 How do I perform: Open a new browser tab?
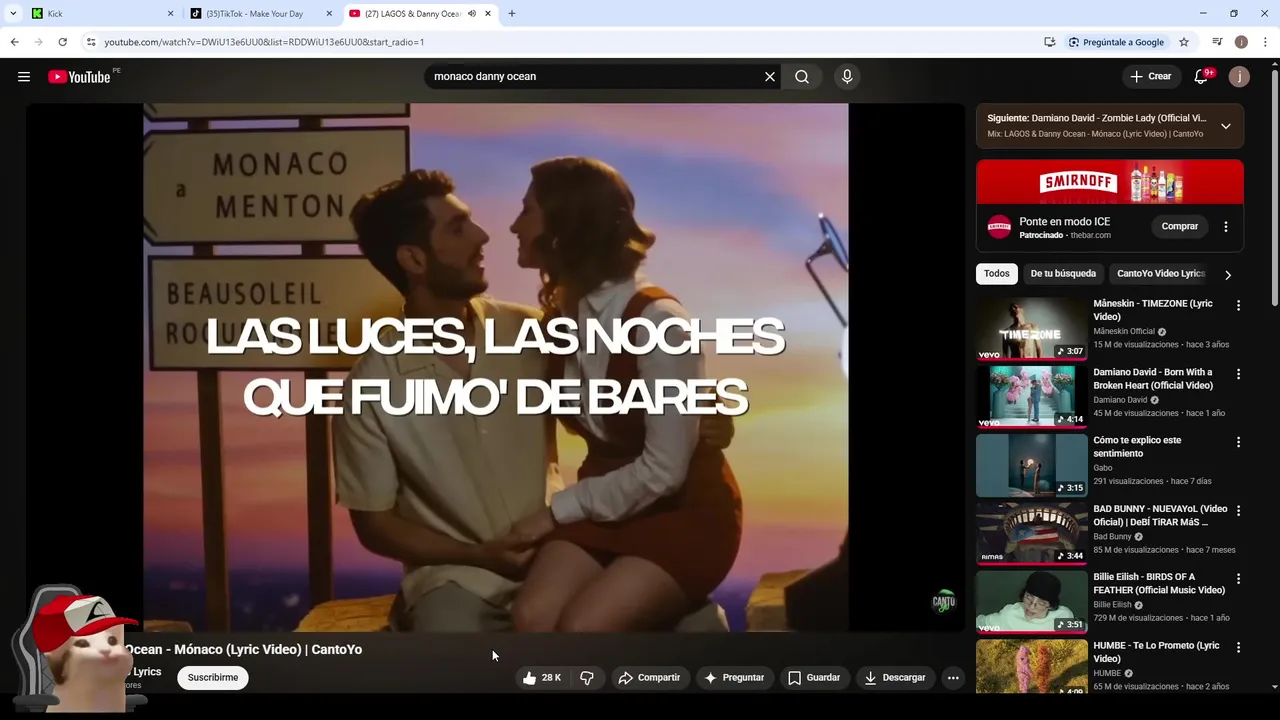tap(512, 14)
